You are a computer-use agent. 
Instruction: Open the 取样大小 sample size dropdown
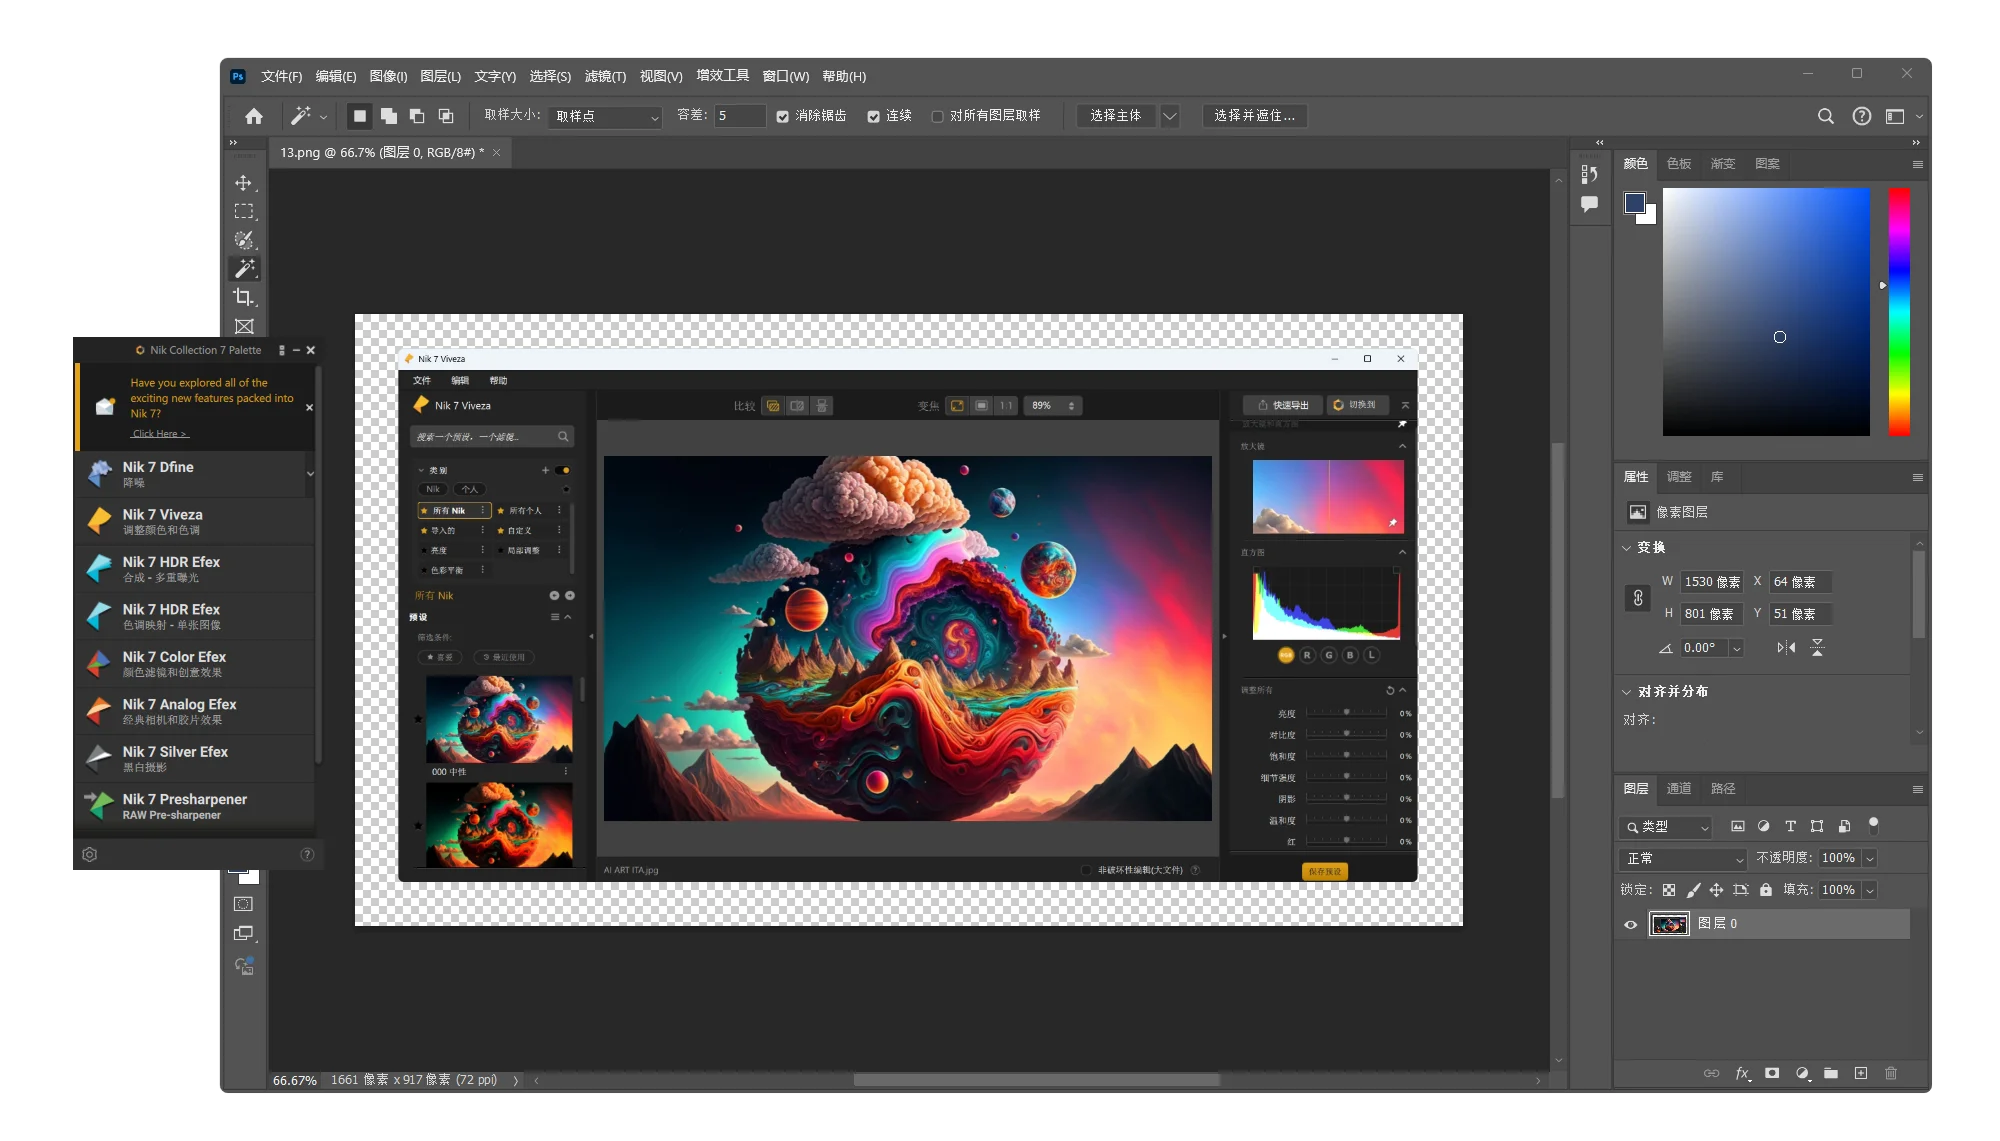coord(606,117)
